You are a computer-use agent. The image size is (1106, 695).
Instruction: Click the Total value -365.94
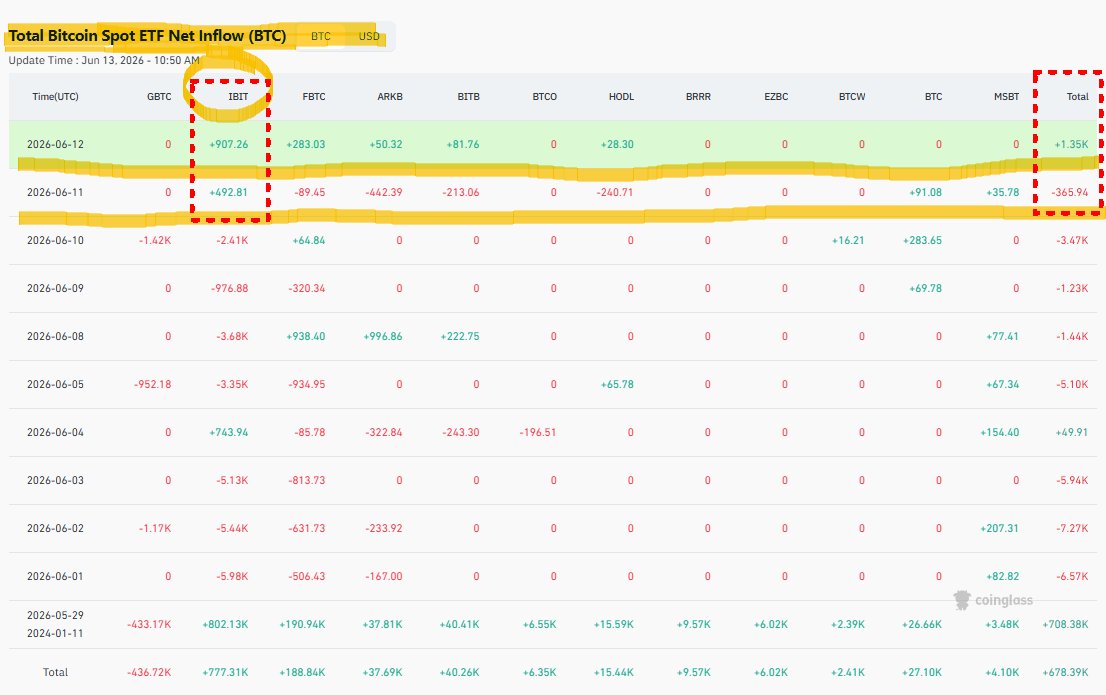click(x=1069, y=193)
